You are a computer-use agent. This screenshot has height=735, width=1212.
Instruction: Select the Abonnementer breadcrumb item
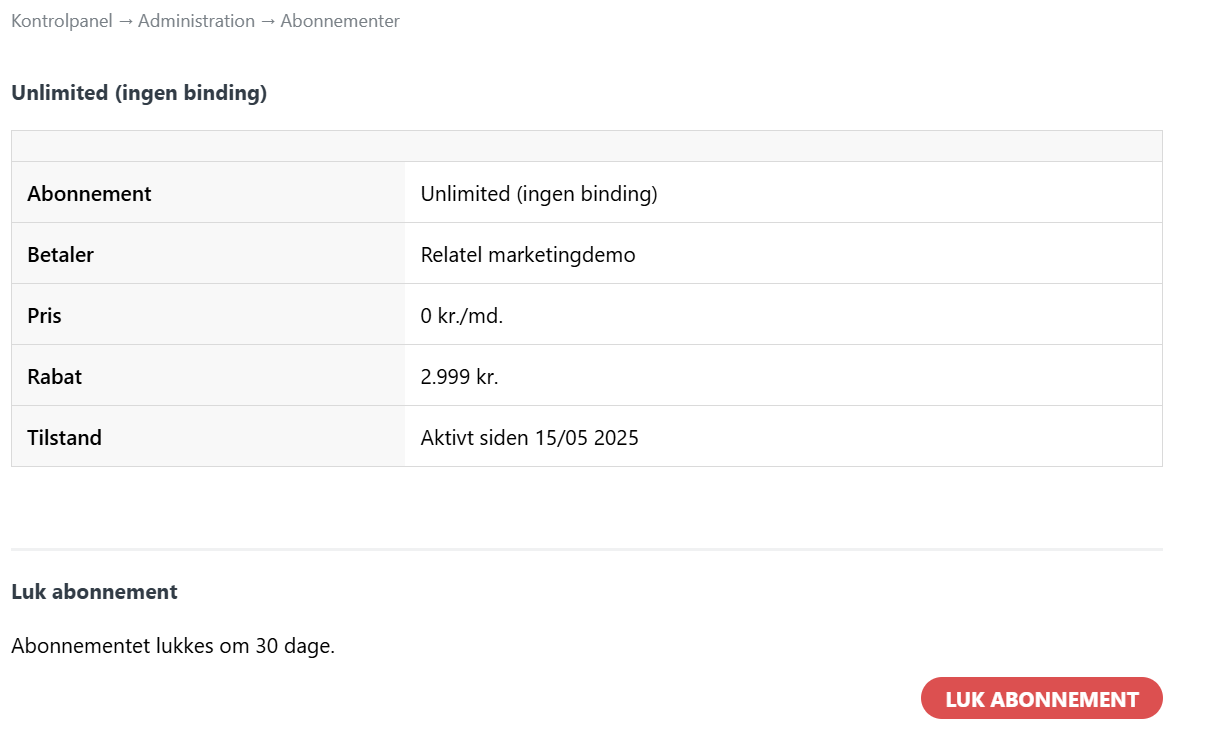coord(340,21)
